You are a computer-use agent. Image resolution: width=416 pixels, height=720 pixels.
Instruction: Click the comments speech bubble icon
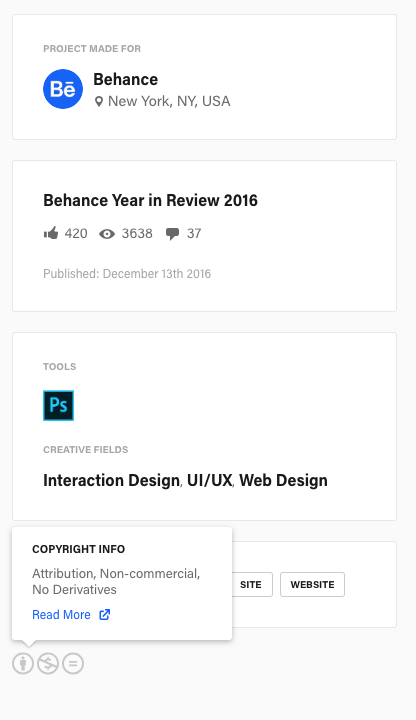173,234
